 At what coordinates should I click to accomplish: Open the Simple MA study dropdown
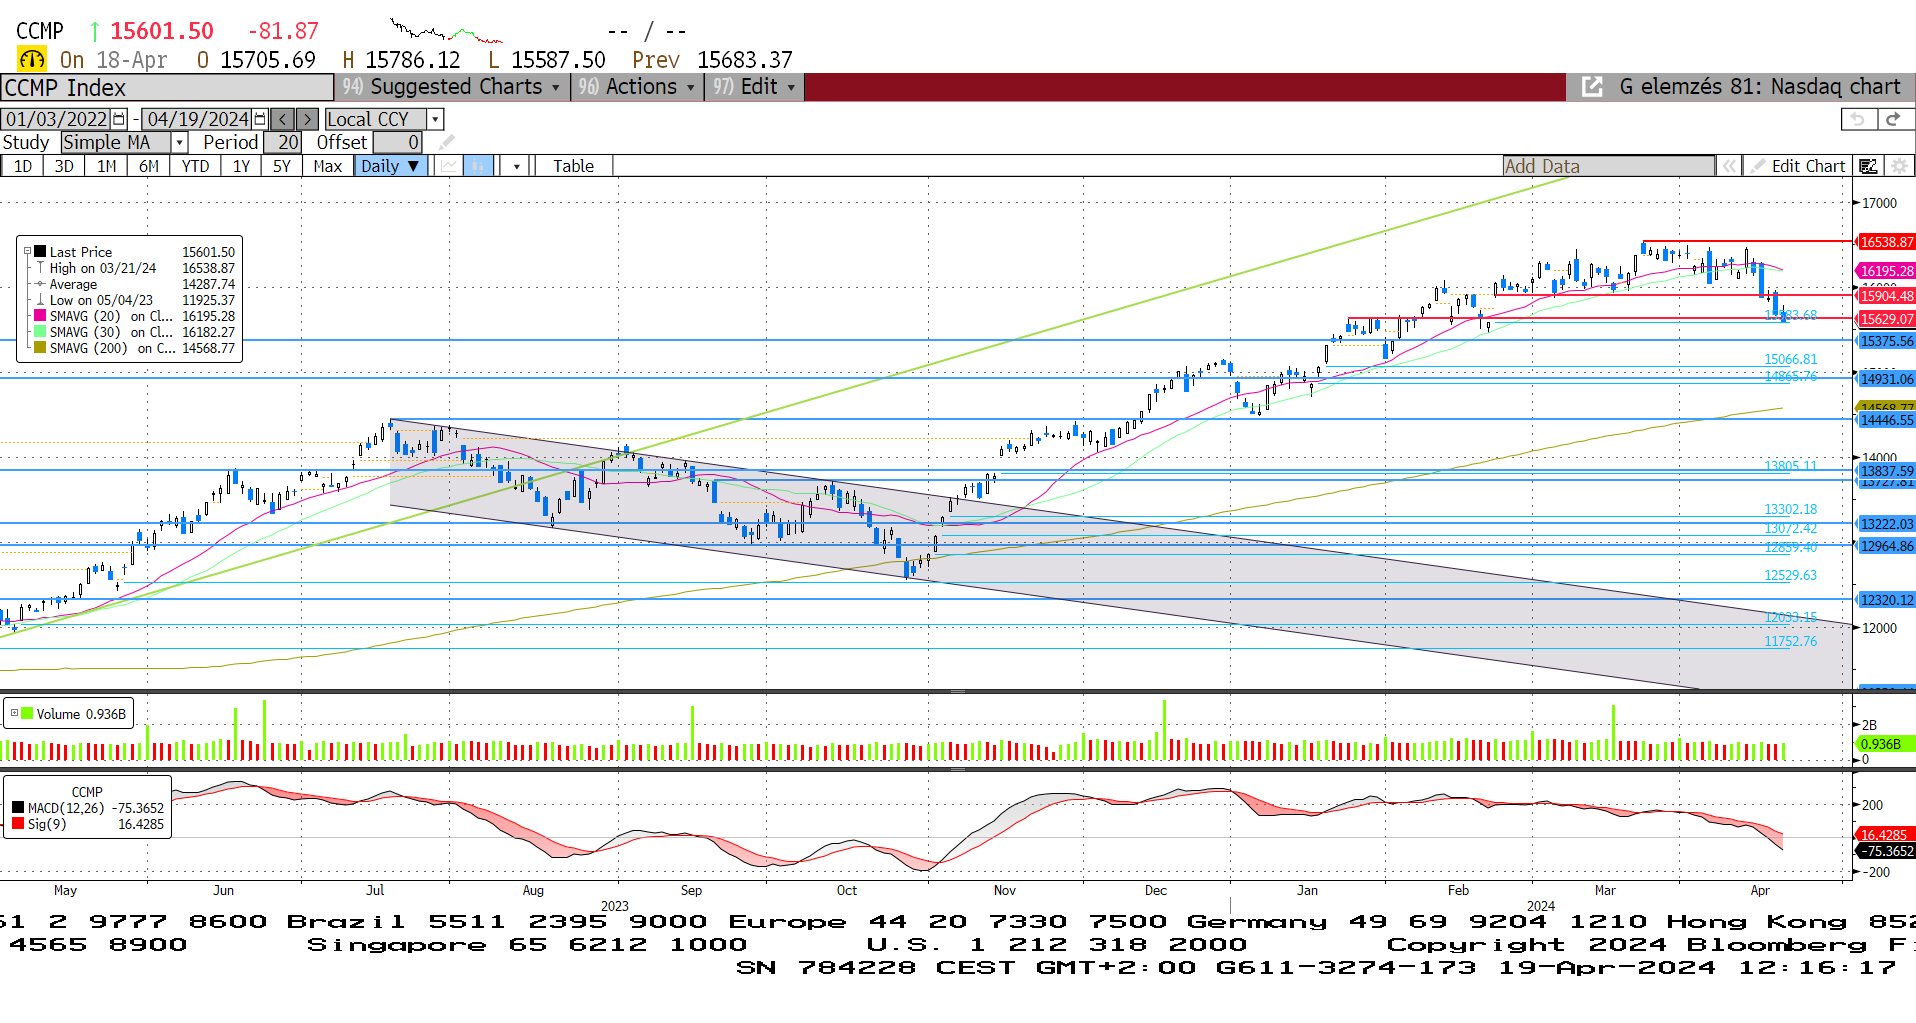(x=179, y=143)
